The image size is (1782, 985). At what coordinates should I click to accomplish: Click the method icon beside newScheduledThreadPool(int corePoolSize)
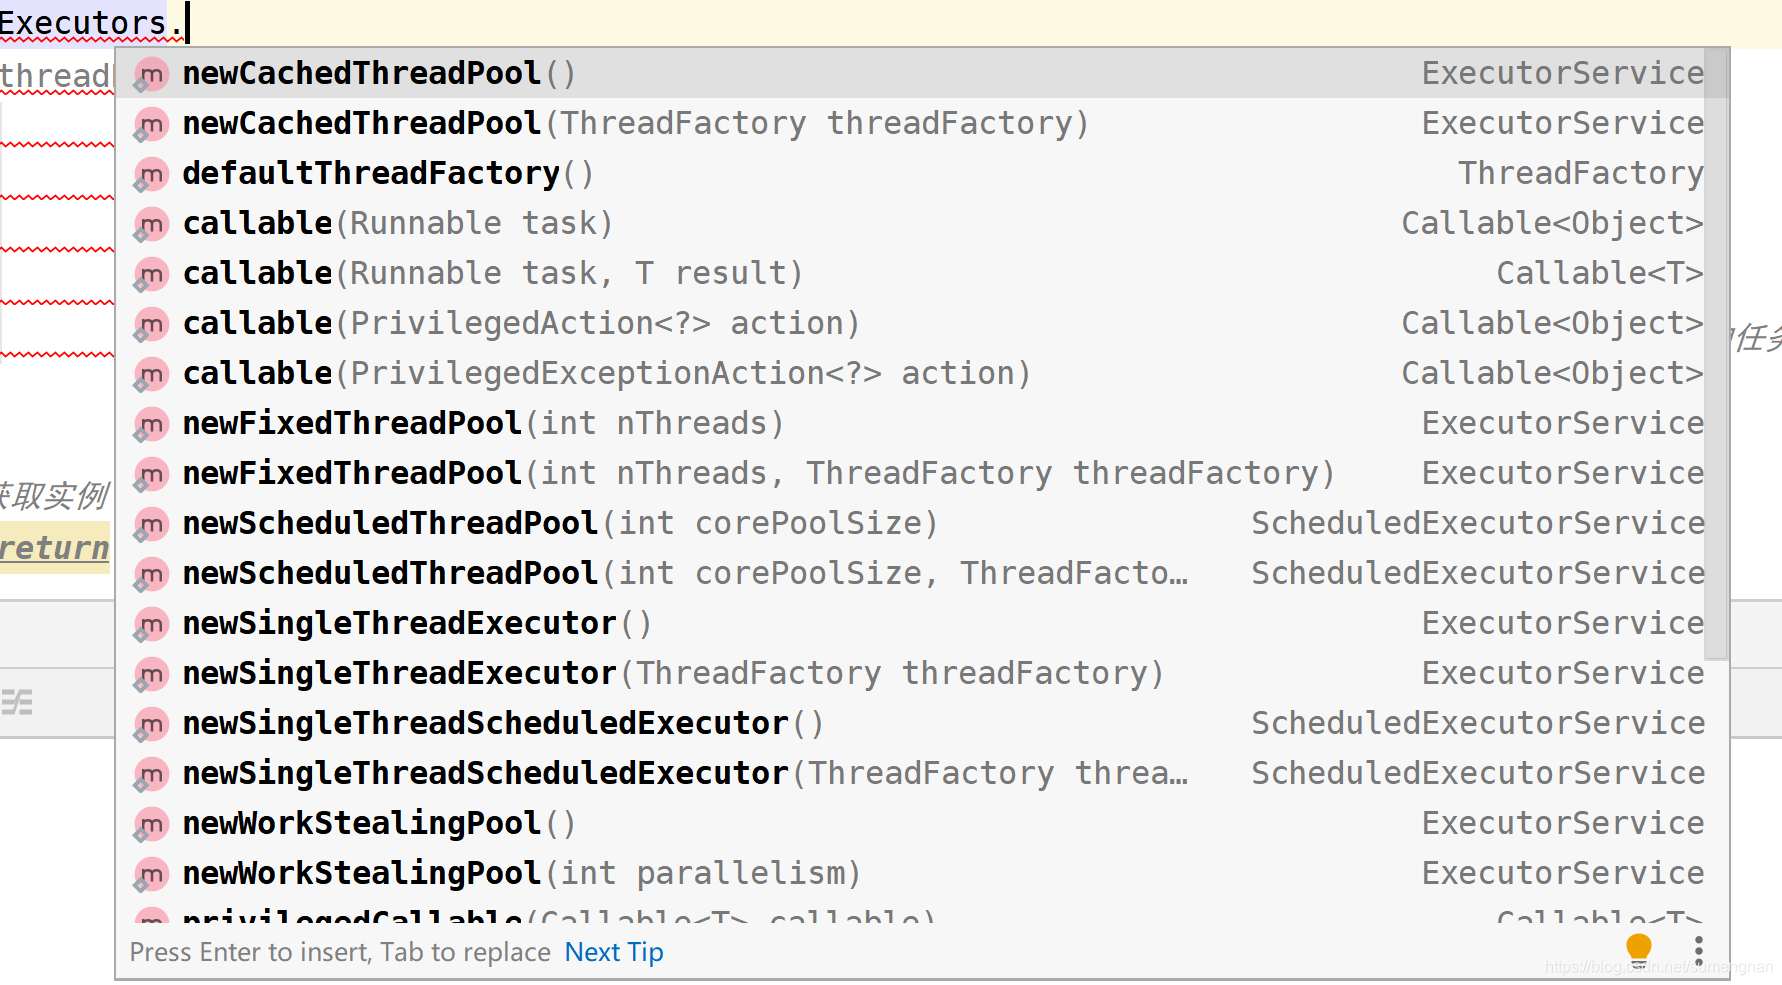click(x=149, y=523)
